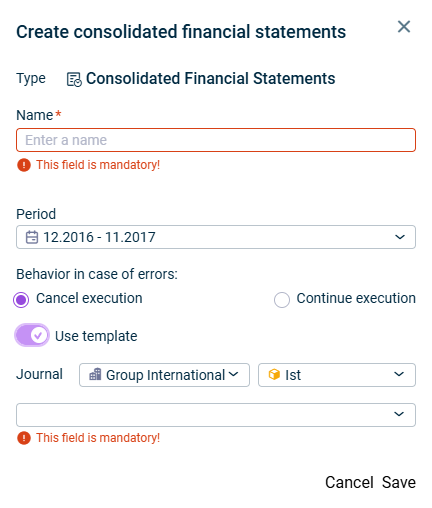The image size is (432, 508).
Task: Click the Consolidated Financial Statements type icon
Action: tap(74, 79)
